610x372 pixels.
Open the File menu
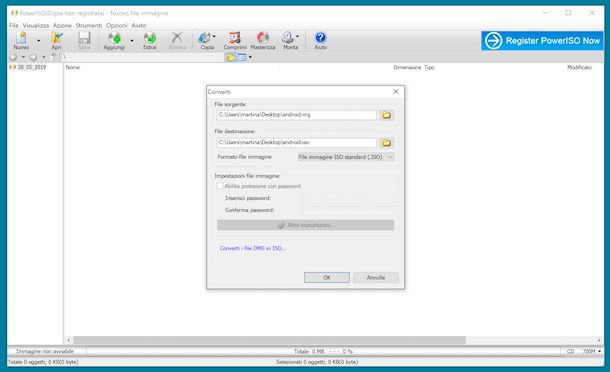14,25
